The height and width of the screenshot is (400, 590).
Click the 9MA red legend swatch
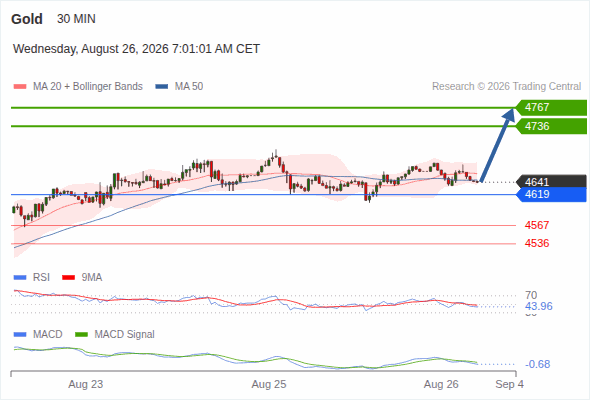(x=68, y=278)
